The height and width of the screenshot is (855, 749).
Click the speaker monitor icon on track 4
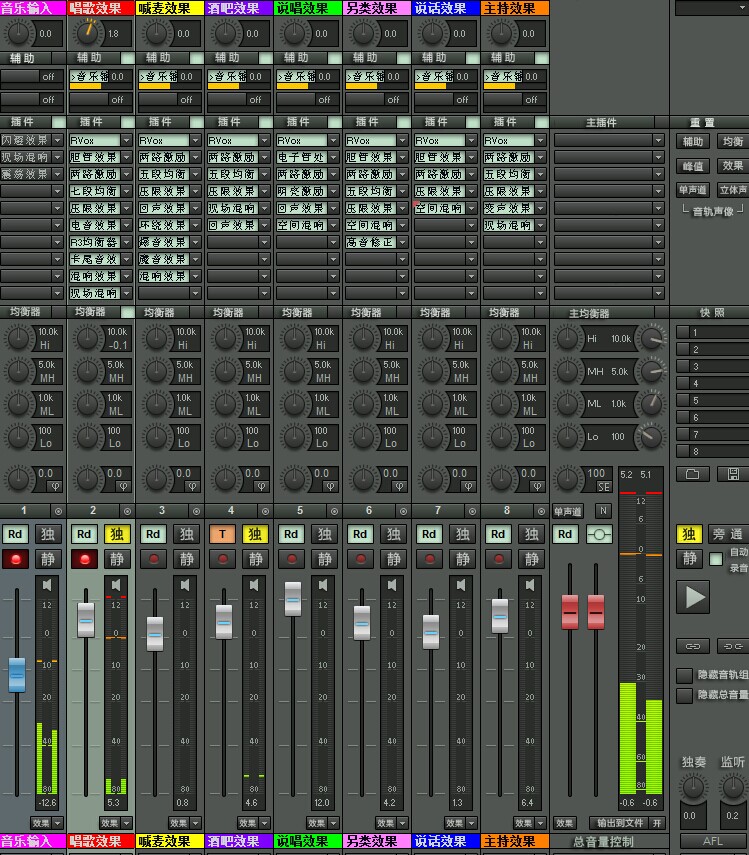click(254, 585)
